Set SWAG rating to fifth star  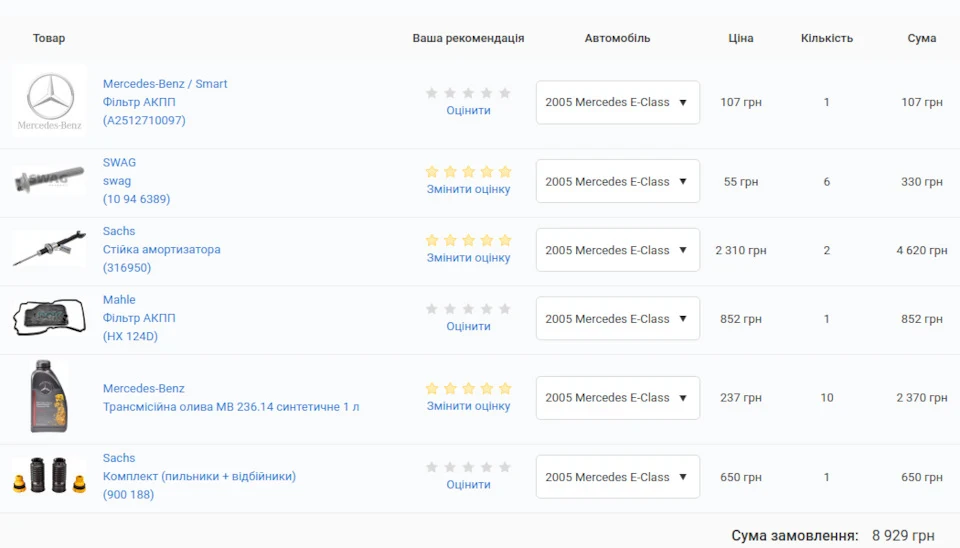pyautogui.click(x=505, y=171)
